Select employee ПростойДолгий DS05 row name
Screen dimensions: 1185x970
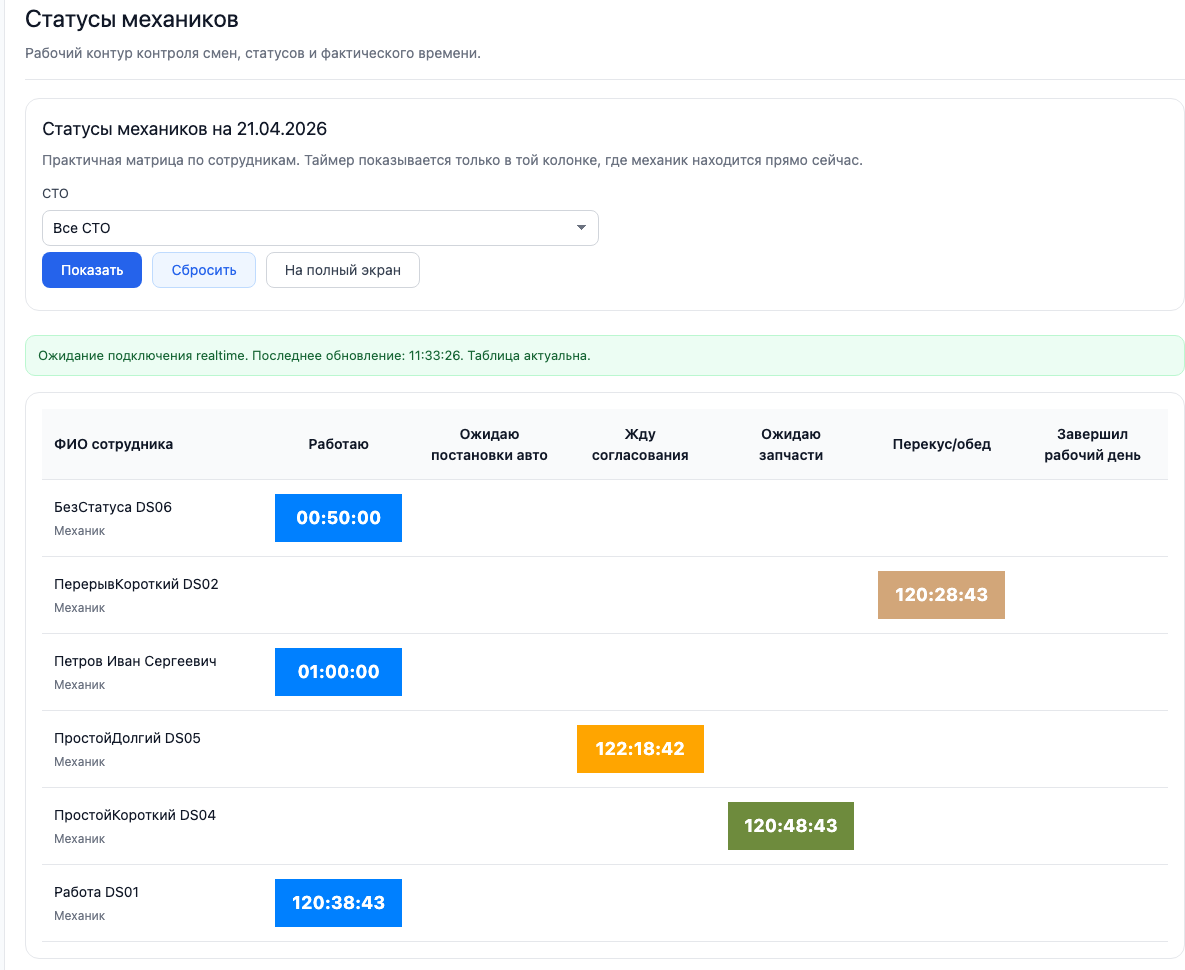pos(127,738)
